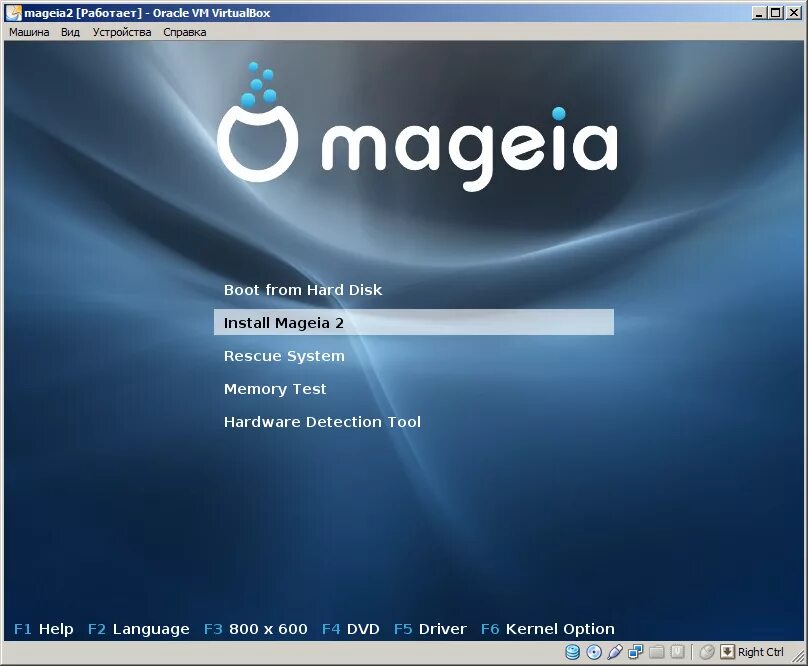Image resolution: width=808 pixels, height=666 pixels.
Task: Click the optical disc status icon
Action: point(594,652)
